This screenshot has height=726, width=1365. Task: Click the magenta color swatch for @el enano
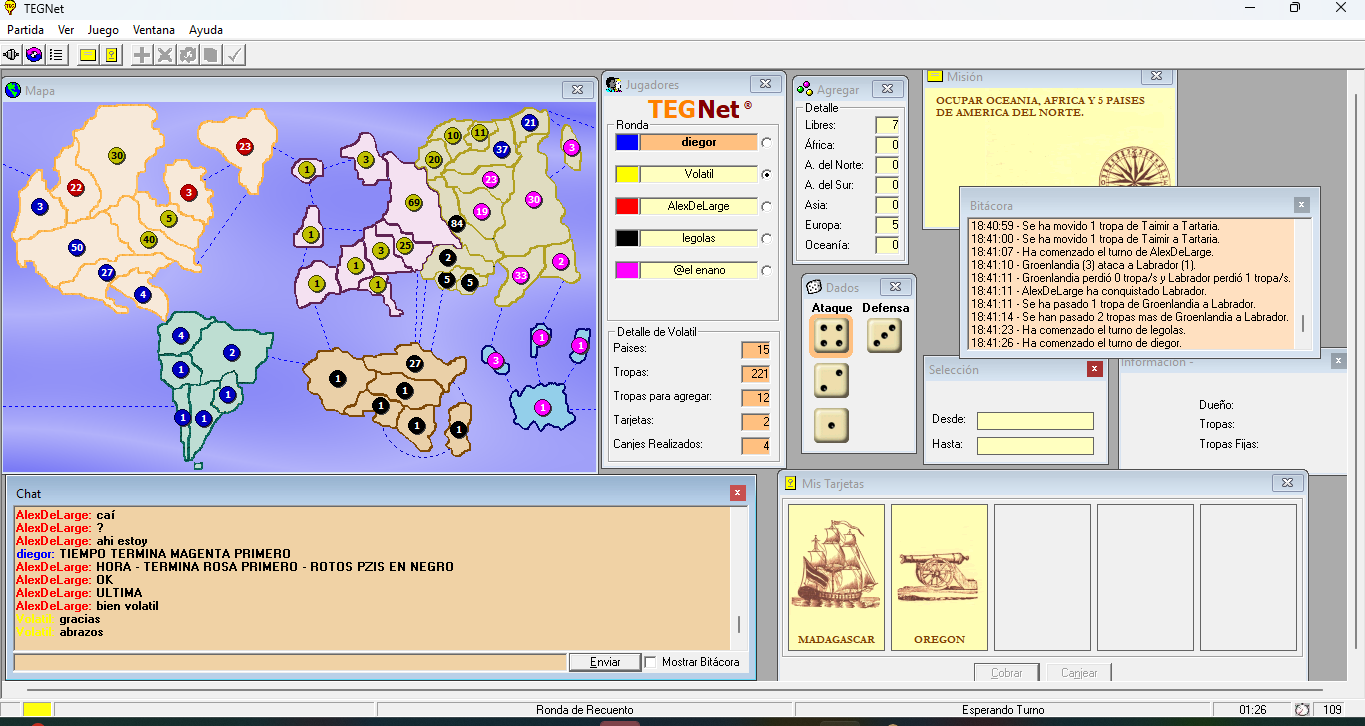[x=627, y=270]
